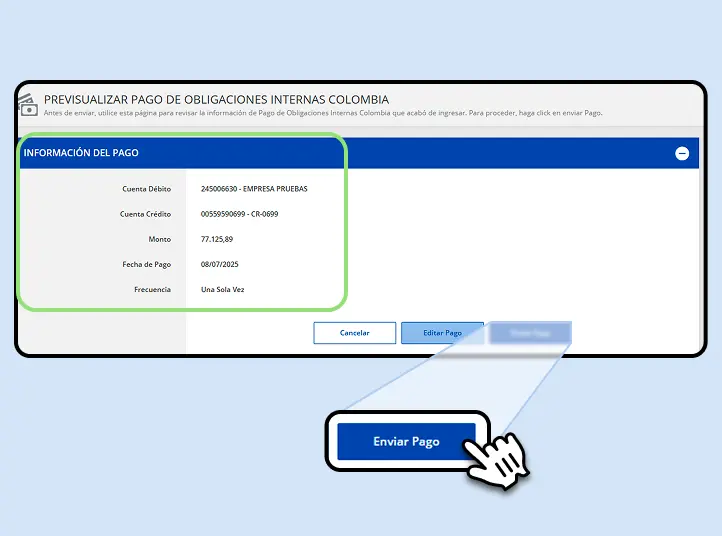Click the Fecha de Pago label

(146, 264)
